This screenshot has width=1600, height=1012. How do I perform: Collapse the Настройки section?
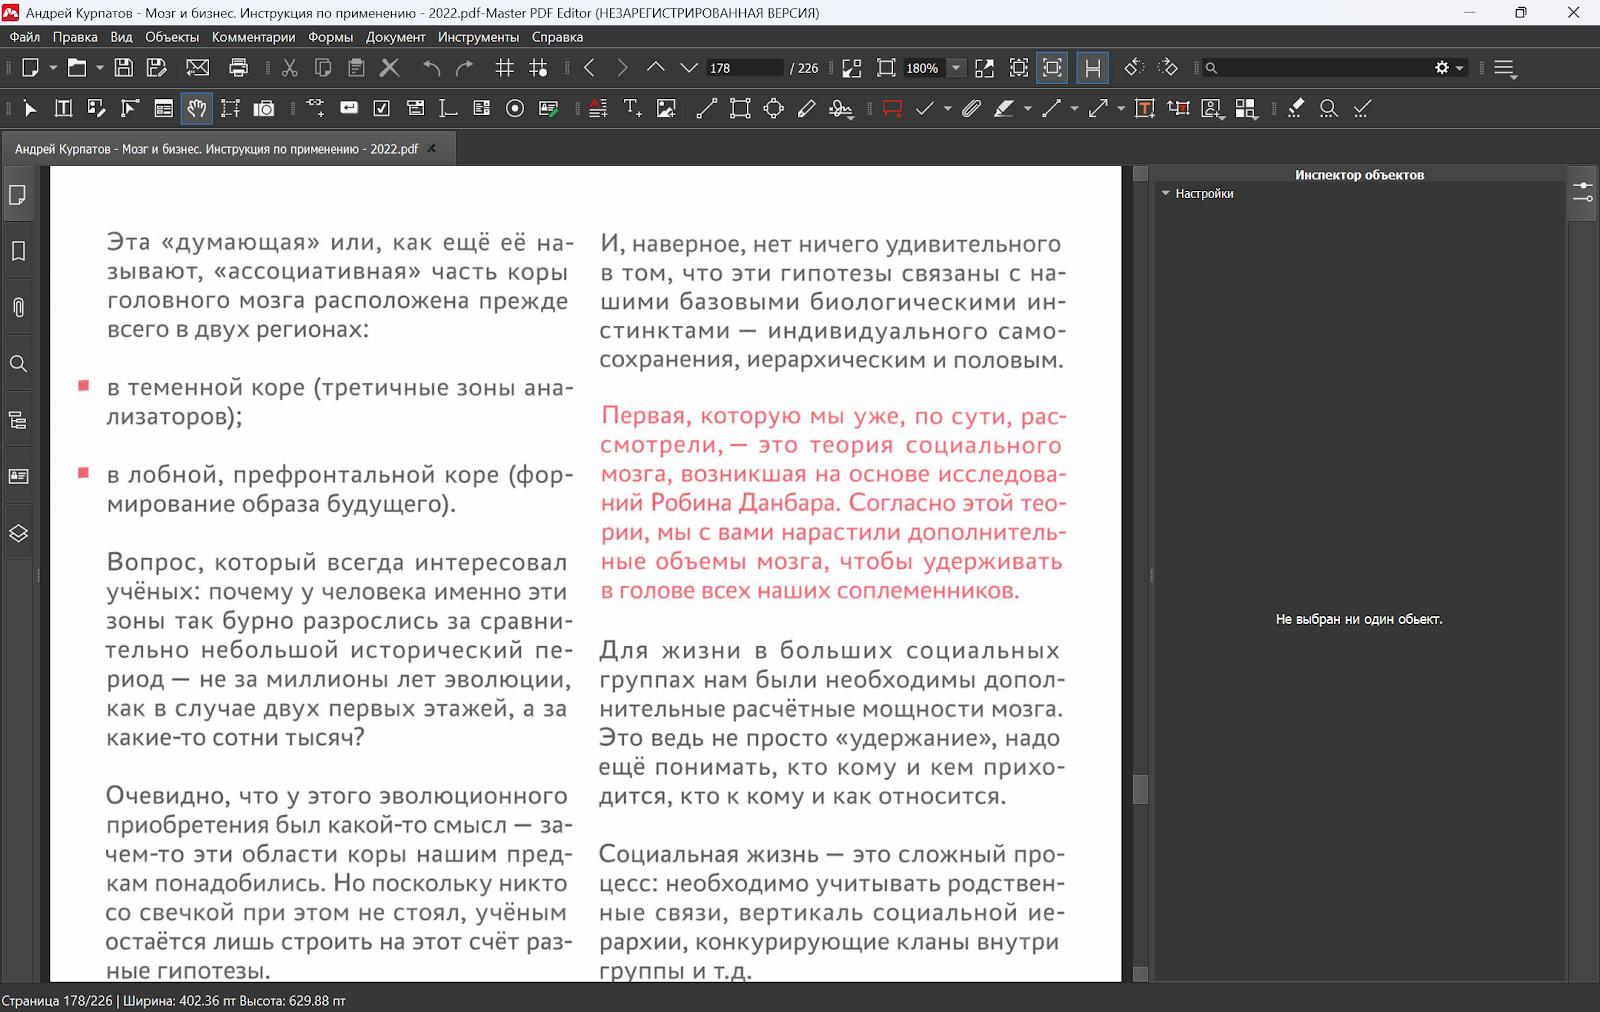pyautogui.click(x=1166, y=194)
